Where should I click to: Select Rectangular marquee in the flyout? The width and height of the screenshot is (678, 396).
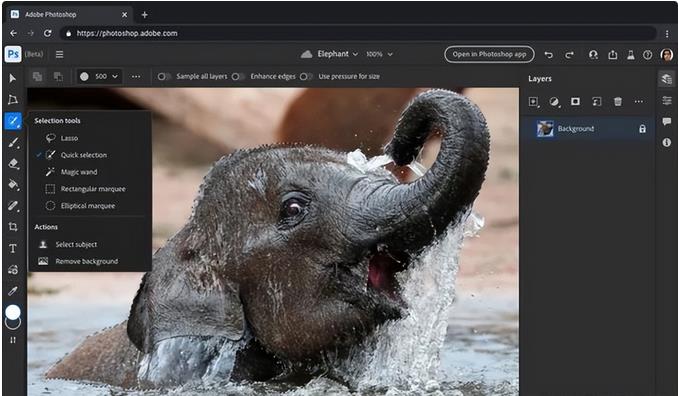pos(93,189)
